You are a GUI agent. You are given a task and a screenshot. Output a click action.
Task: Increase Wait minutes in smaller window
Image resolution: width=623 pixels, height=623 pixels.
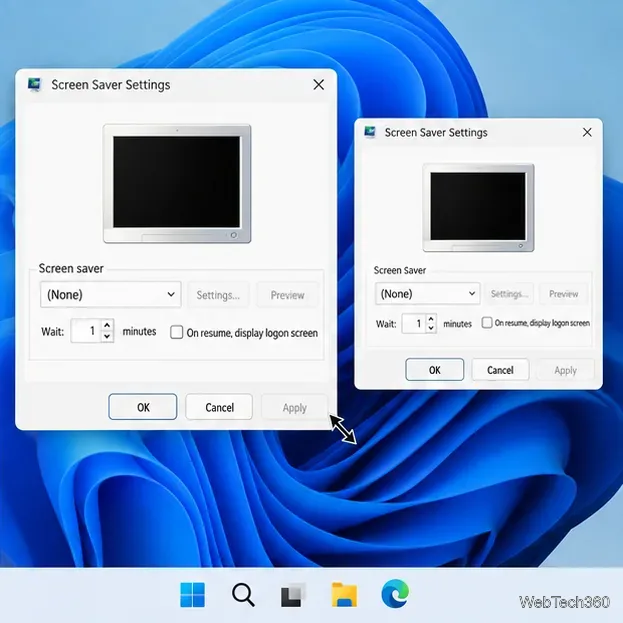coord(431,319)
